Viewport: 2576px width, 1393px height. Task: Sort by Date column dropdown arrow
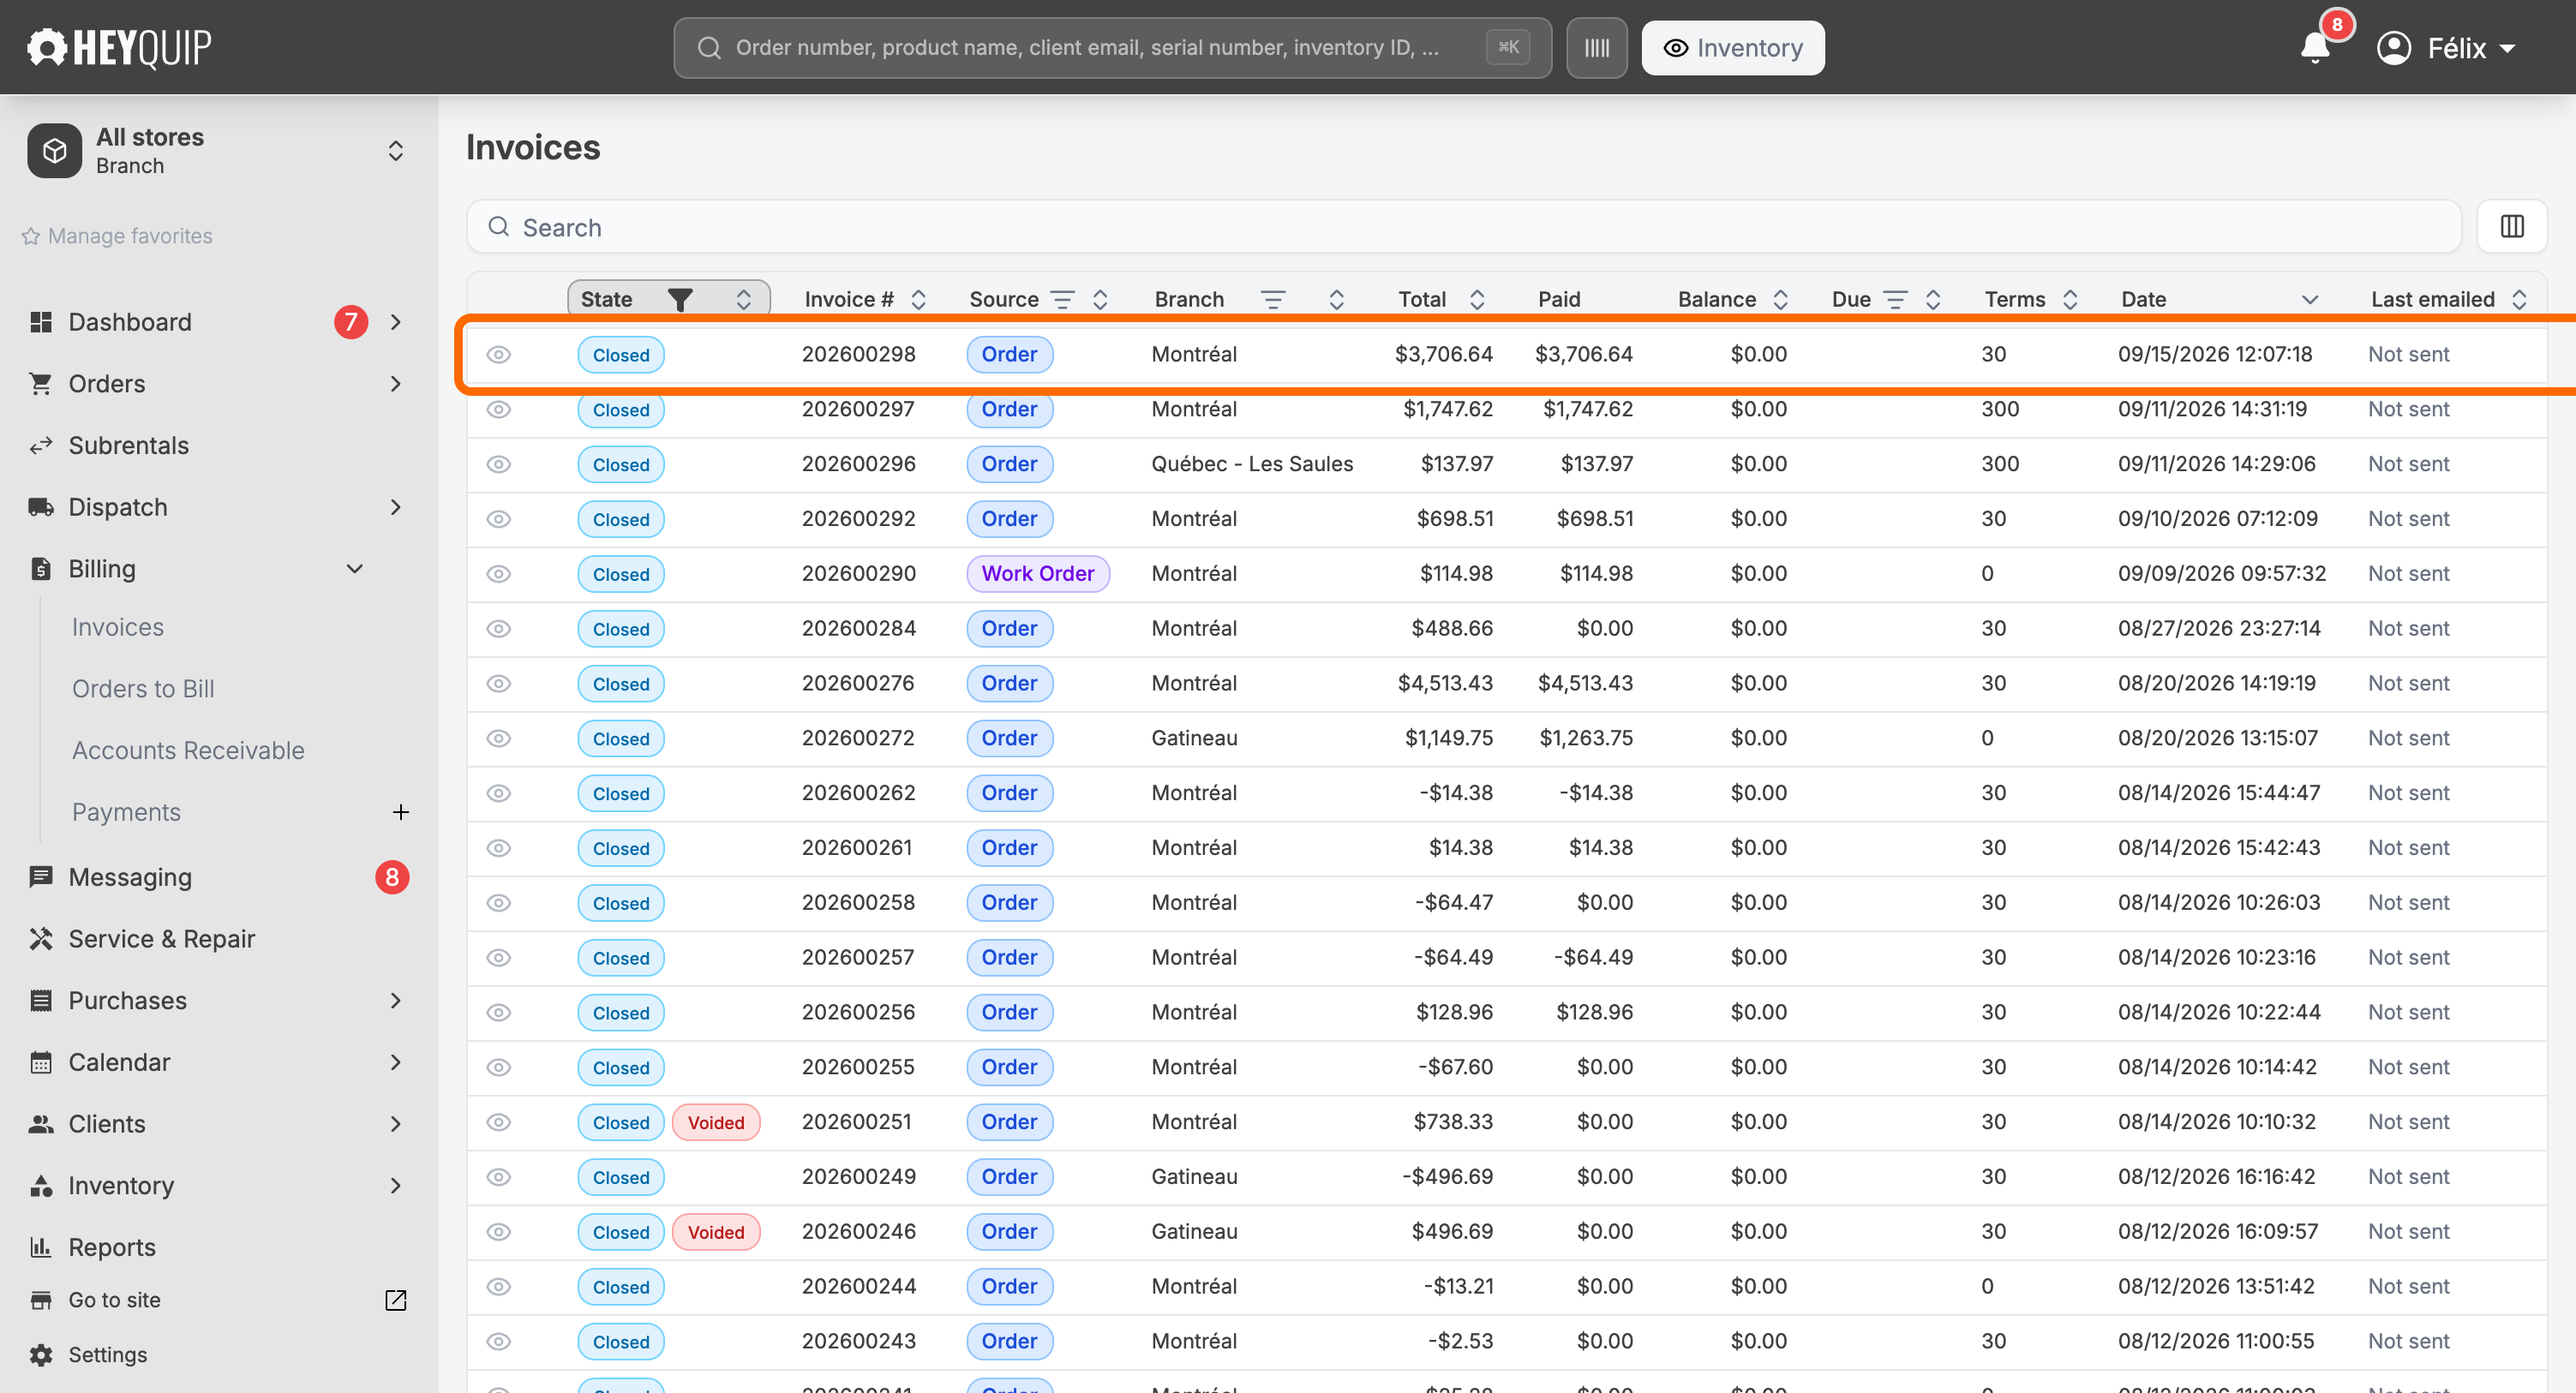2309,299
